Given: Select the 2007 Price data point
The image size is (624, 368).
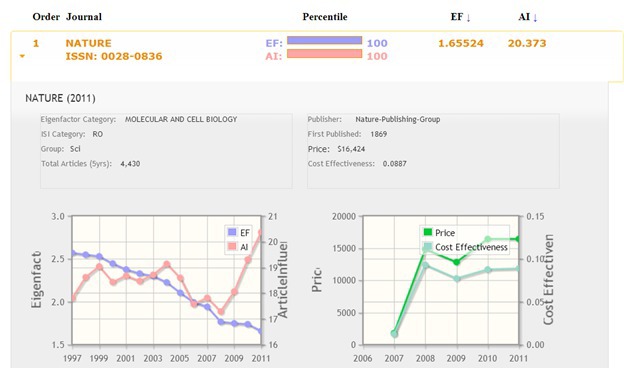Looking at the screenshot, I should click(394, 333).
